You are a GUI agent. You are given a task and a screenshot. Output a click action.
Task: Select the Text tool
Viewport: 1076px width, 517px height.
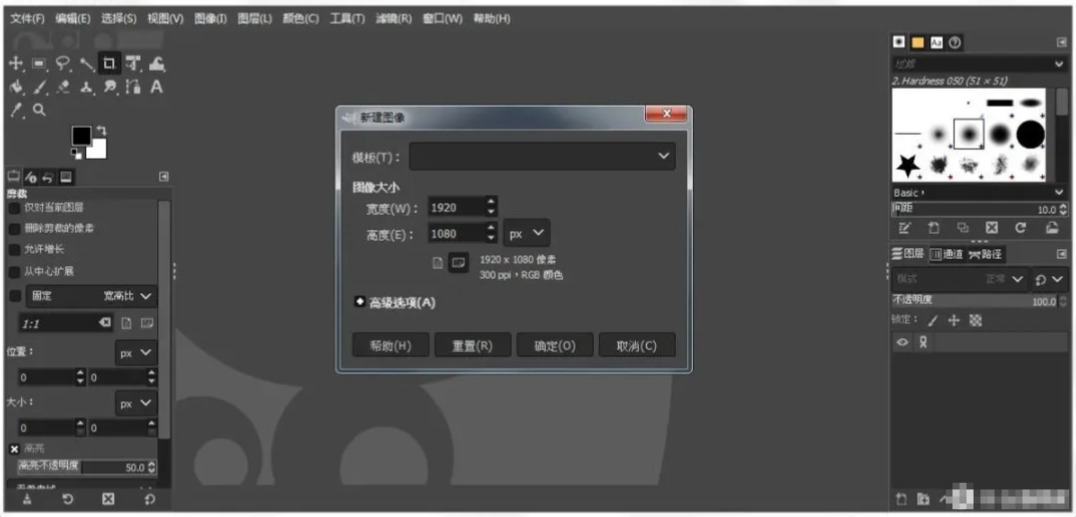156,87
